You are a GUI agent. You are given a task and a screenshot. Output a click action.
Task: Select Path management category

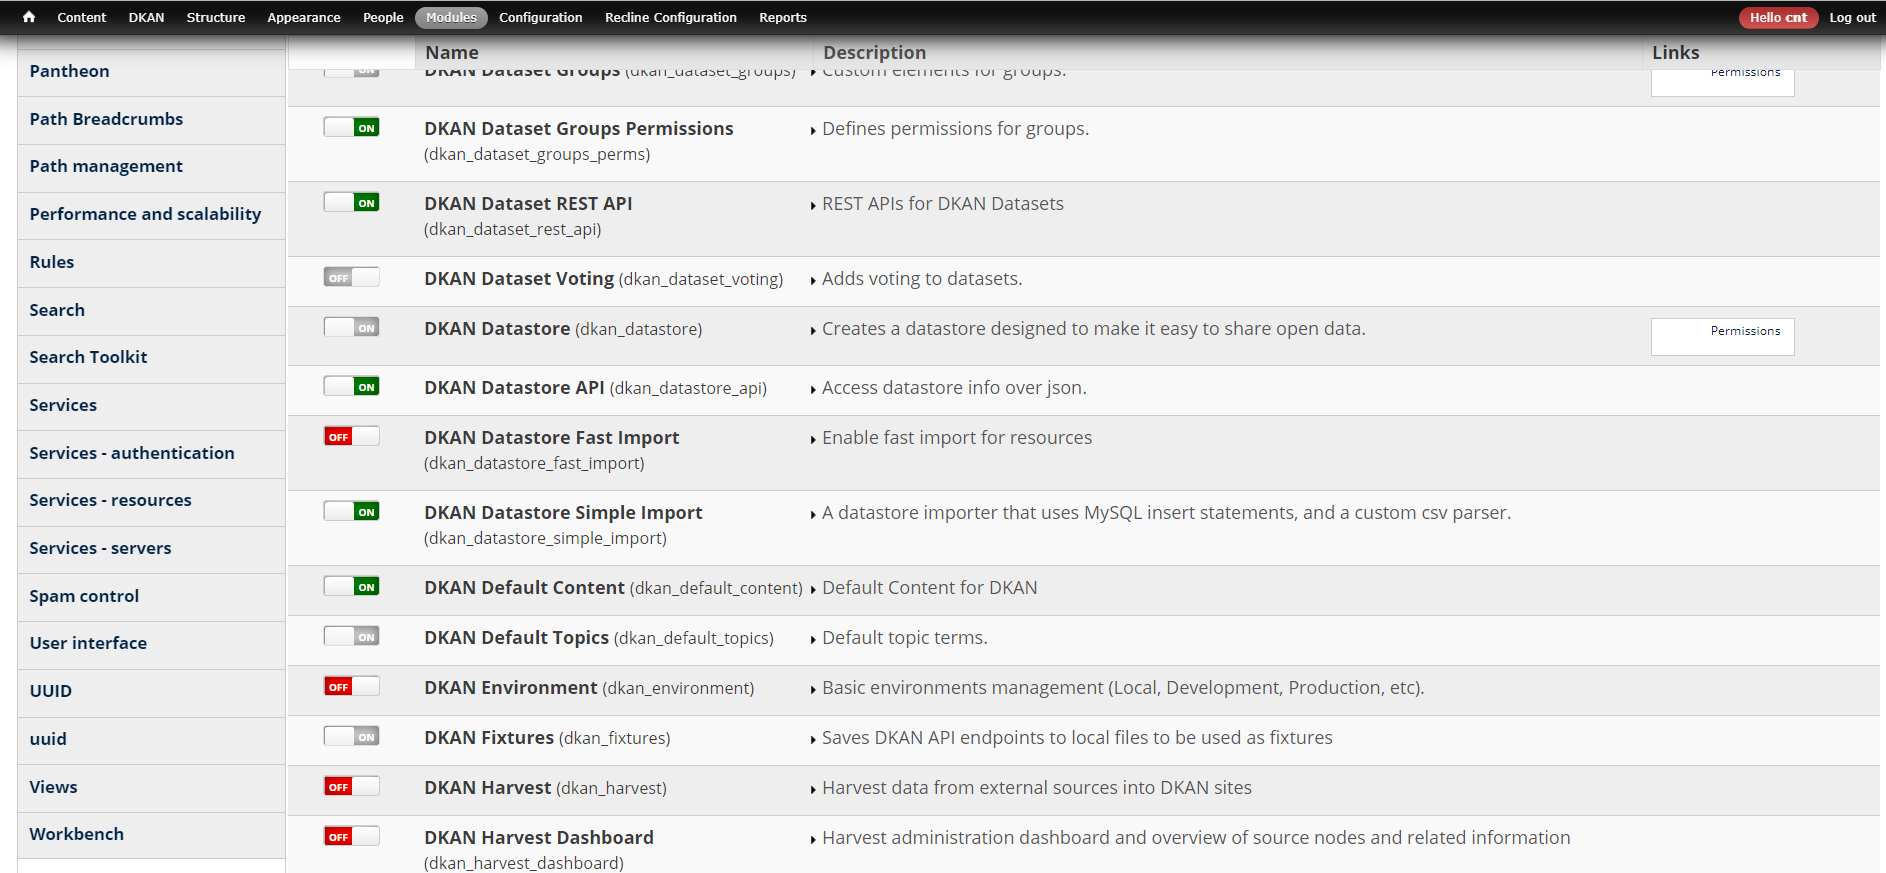(x=151, y=167)
